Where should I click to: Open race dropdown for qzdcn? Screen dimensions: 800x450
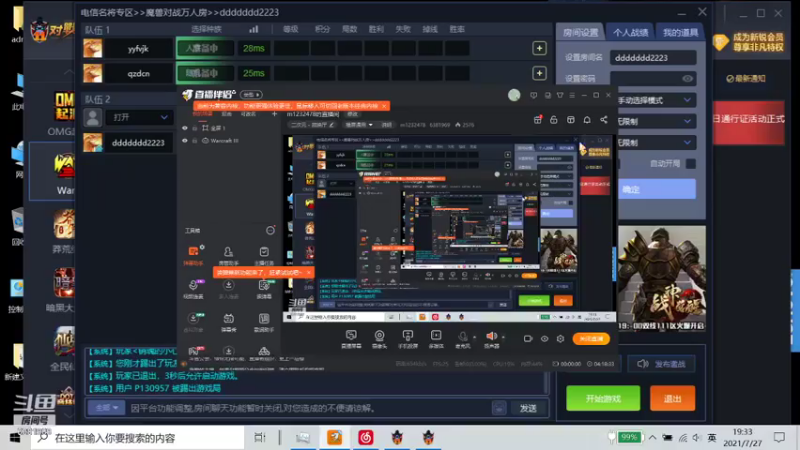point(205,73)
